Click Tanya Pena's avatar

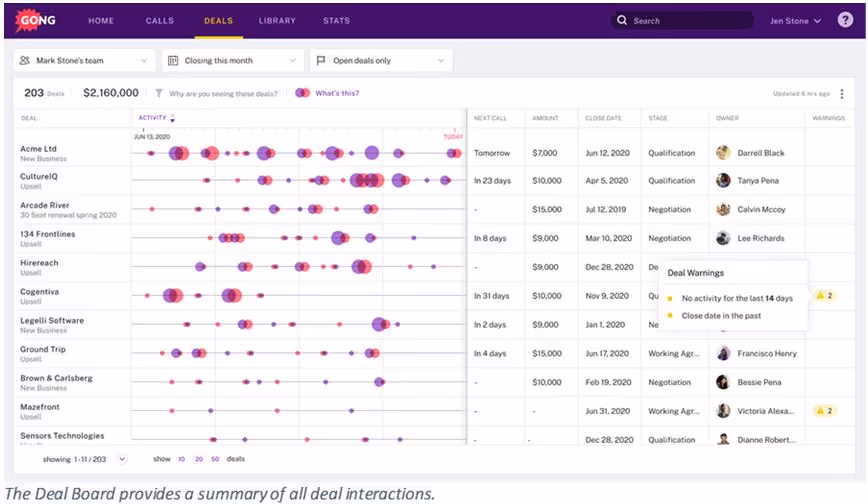723,181
